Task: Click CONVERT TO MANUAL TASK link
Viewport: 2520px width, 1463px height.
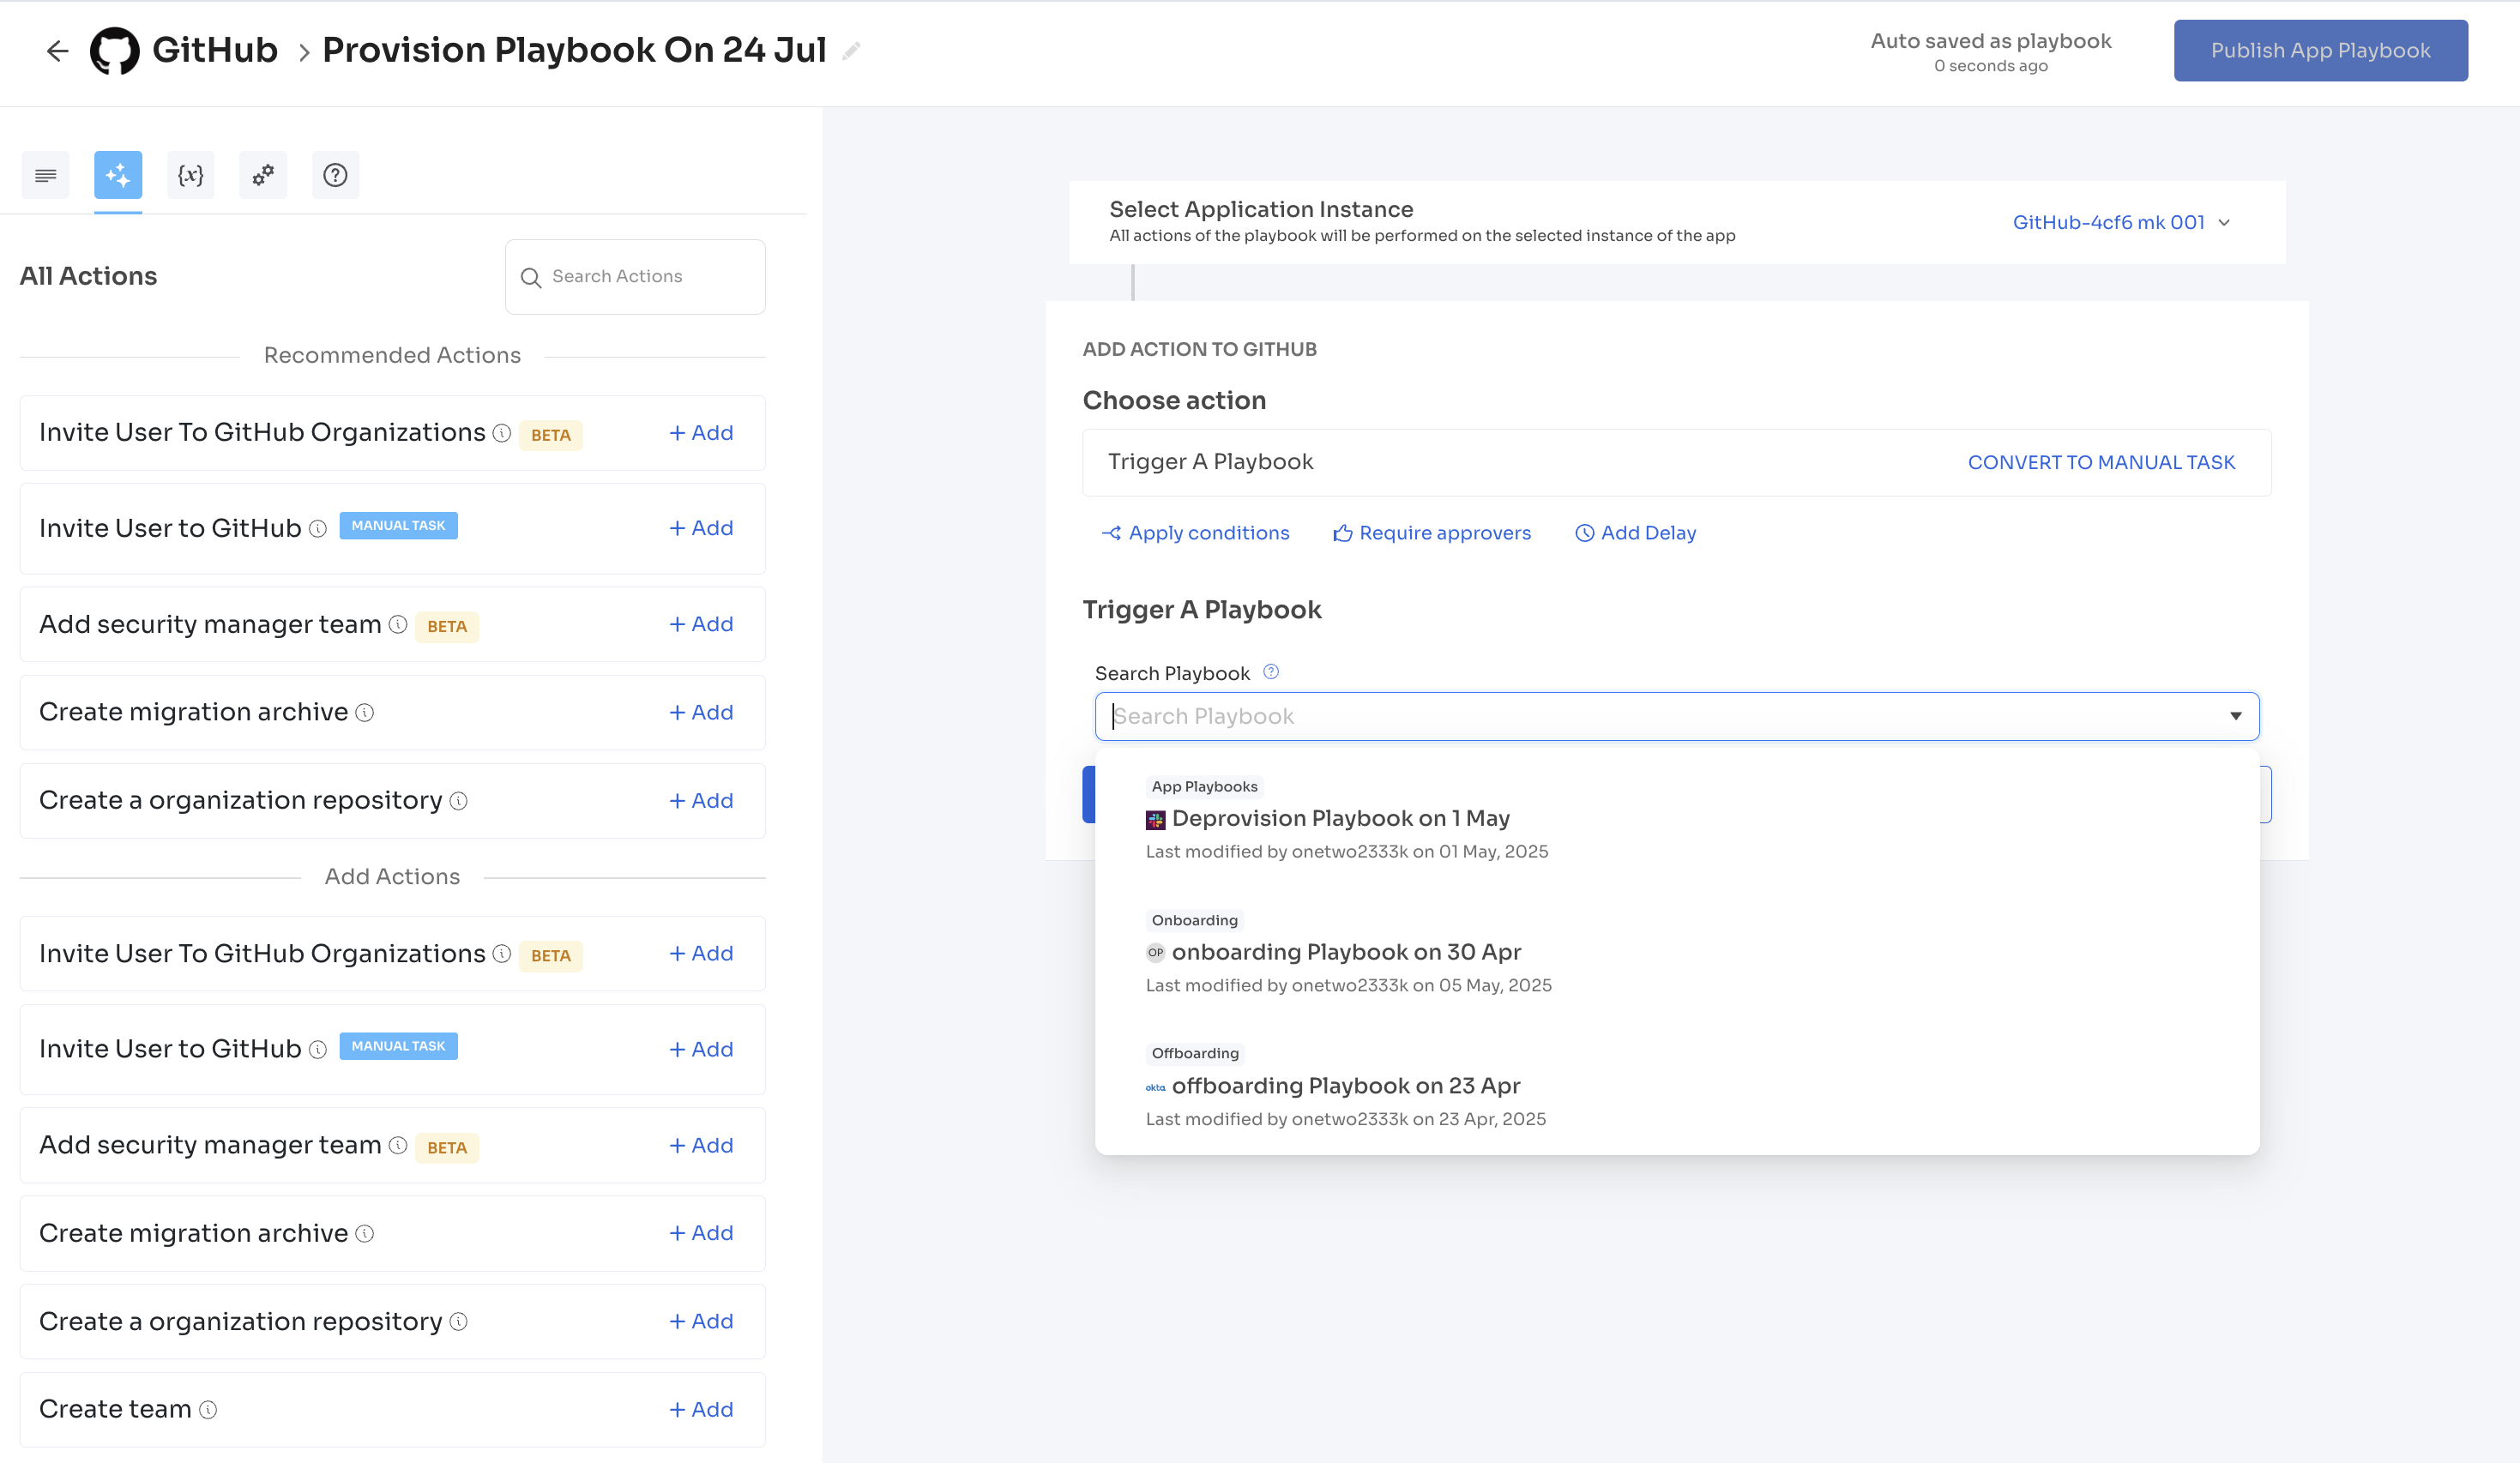Action: pos(2101,462)
